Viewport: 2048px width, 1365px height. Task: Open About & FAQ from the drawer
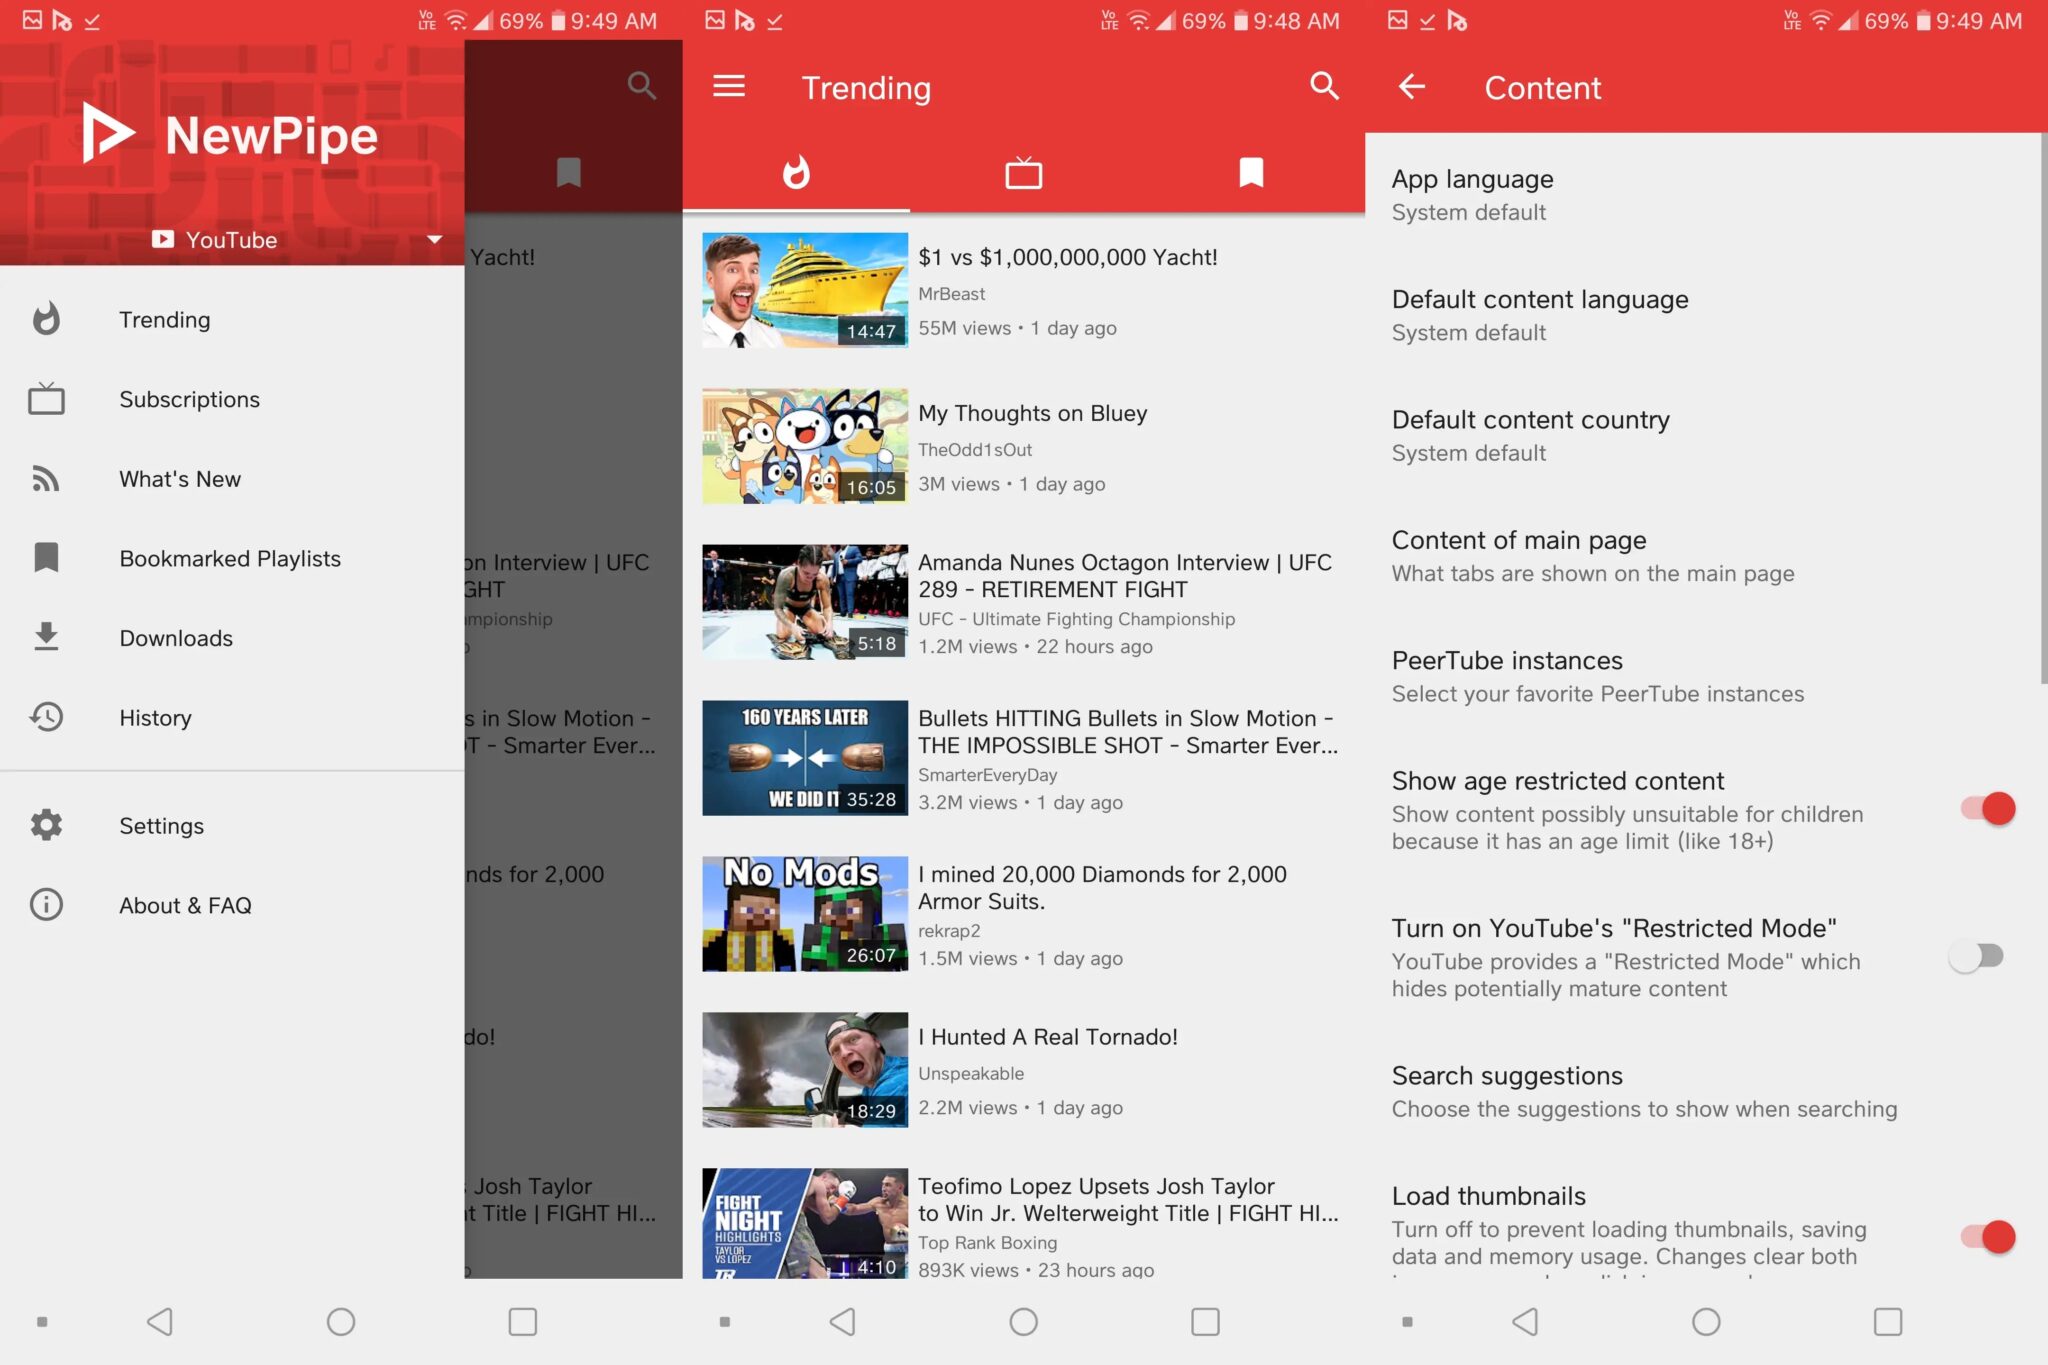coord(186,904)
